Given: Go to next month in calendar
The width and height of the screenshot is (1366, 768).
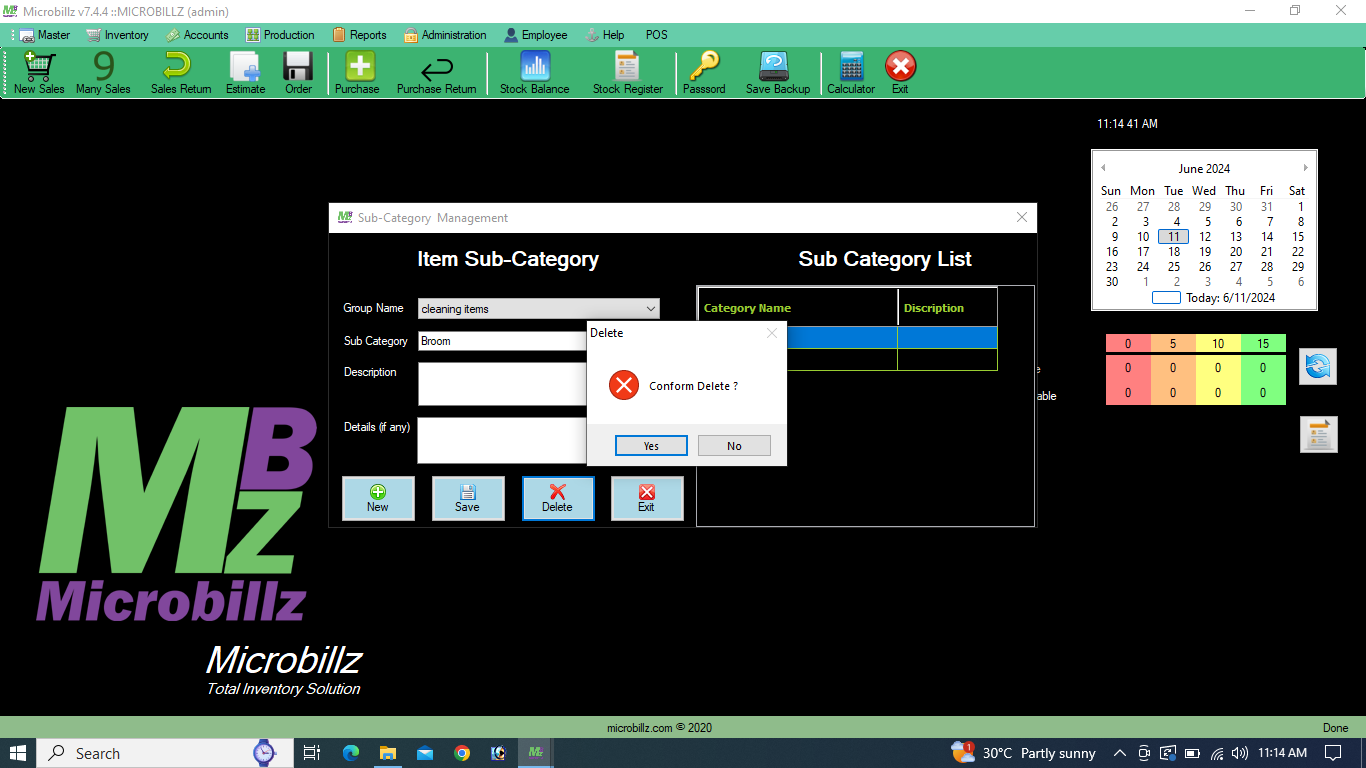Looking at the screenshot, I should click(x=1305, y=168).
